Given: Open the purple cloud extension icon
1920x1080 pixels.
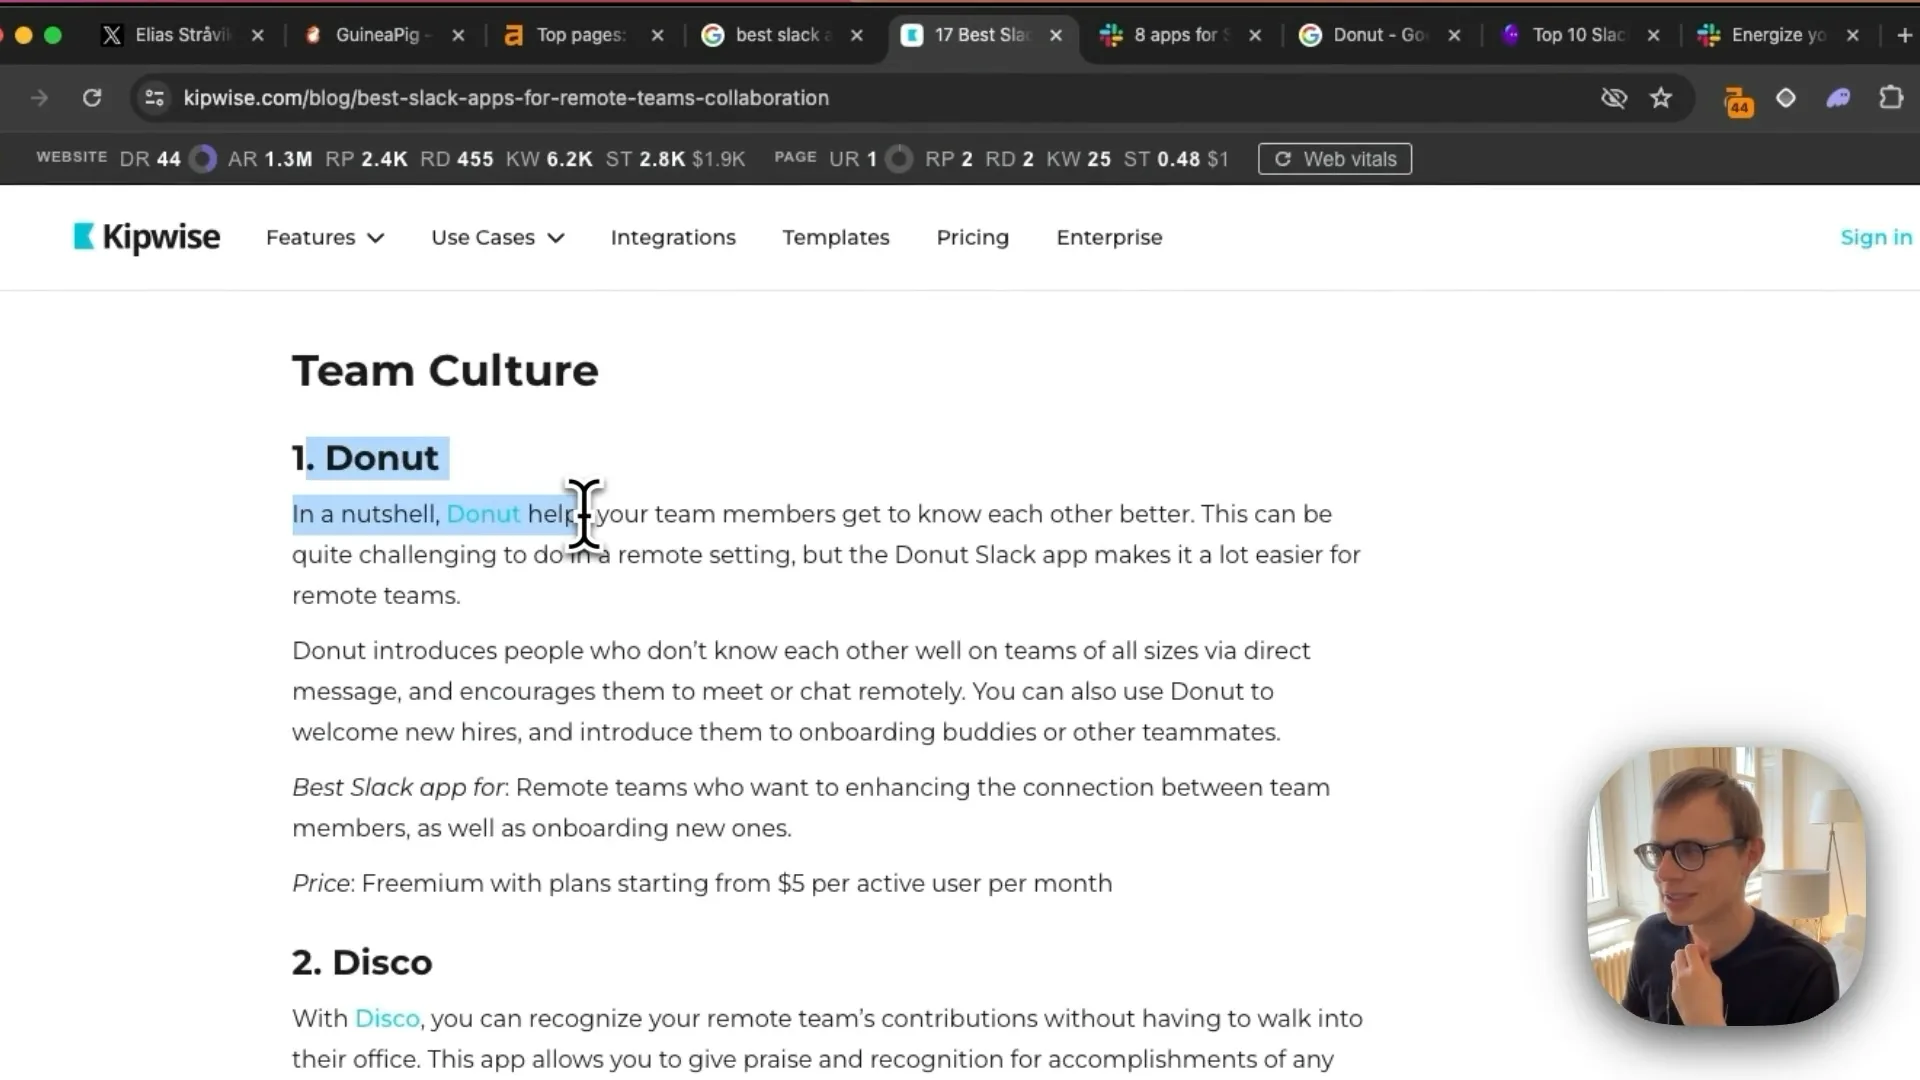Looking at the screenshot, I should click(1838, 98).
